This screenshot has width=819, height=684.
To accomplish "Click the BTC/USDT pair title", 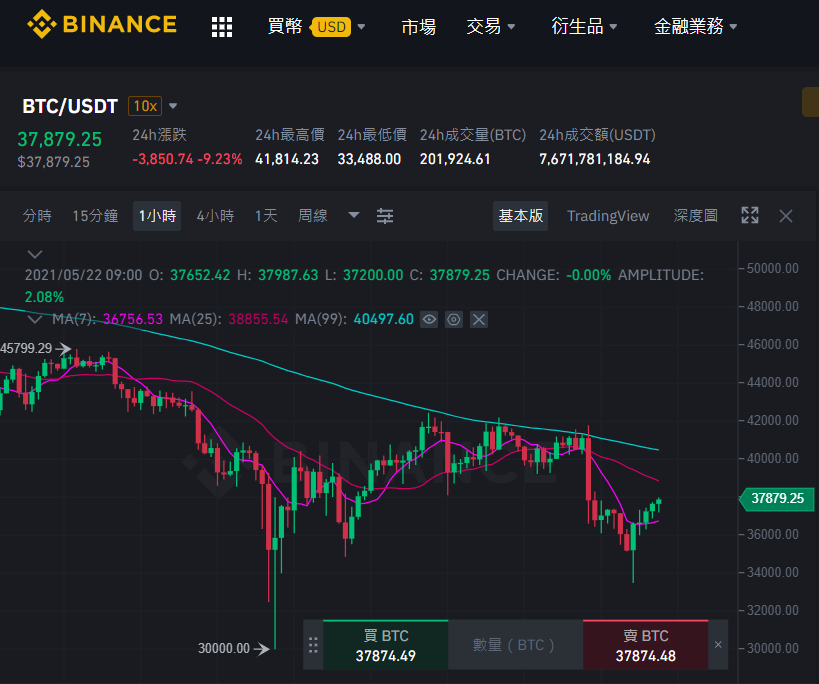I will coord(70,107).
